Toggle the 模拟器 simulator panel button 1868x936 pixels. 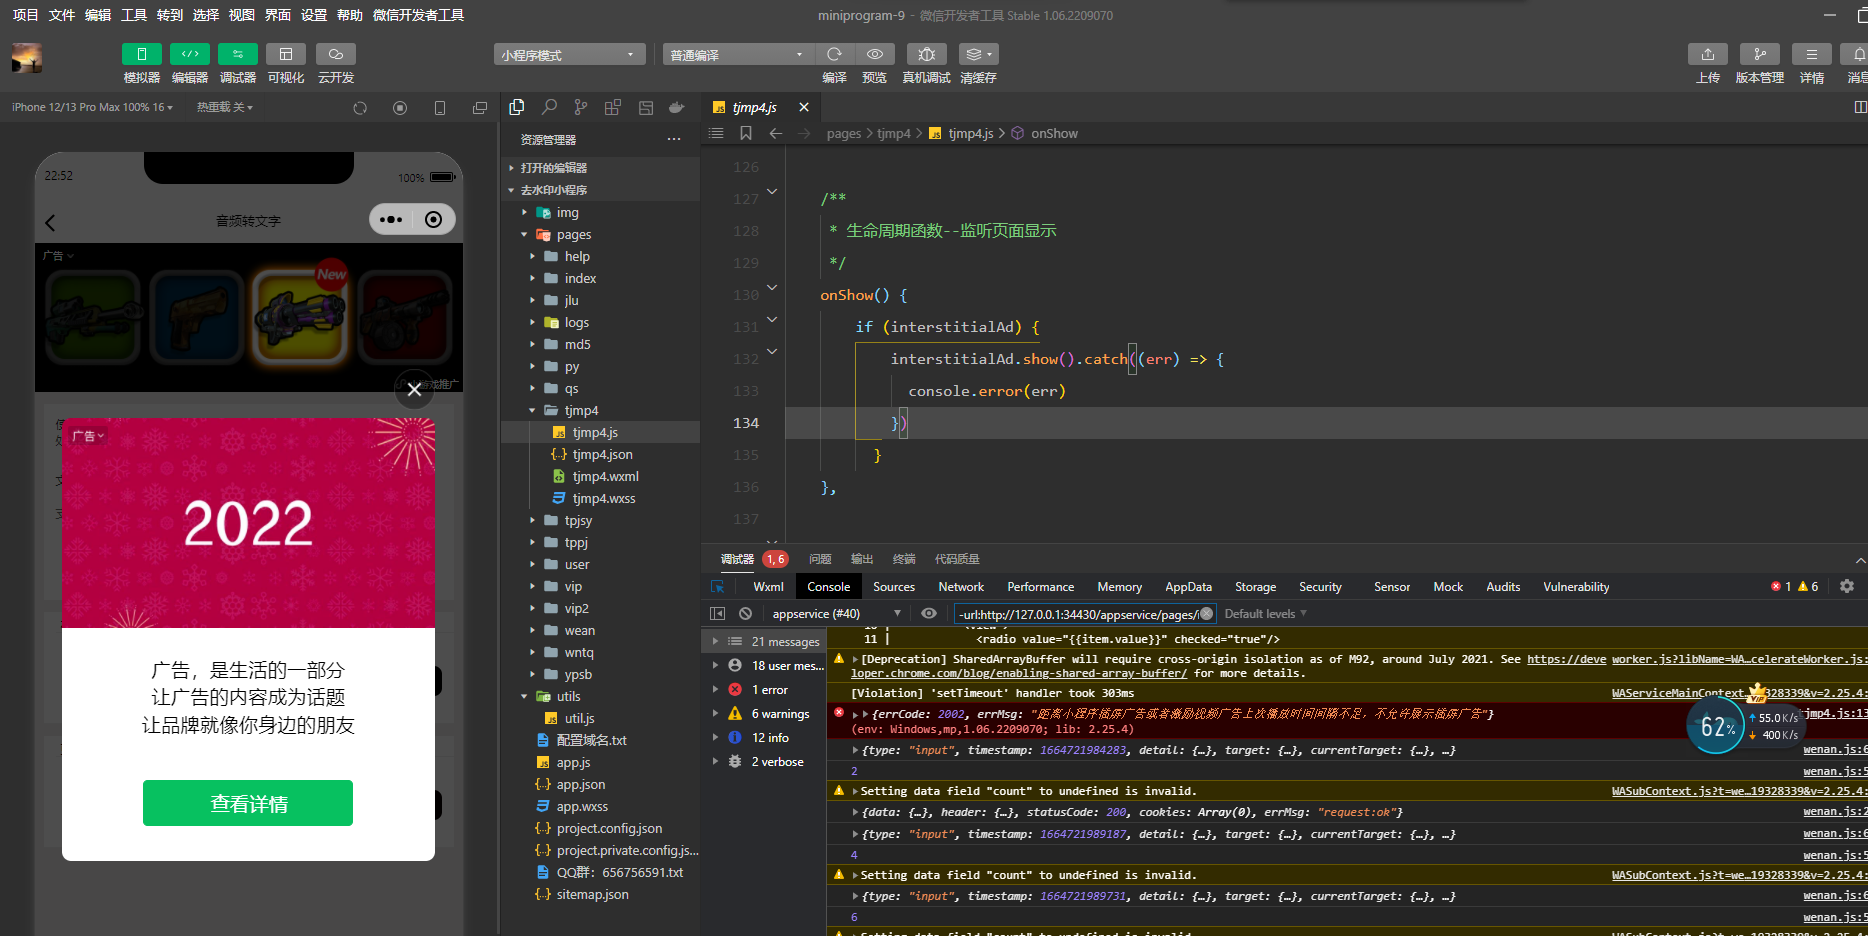[141, 54]
